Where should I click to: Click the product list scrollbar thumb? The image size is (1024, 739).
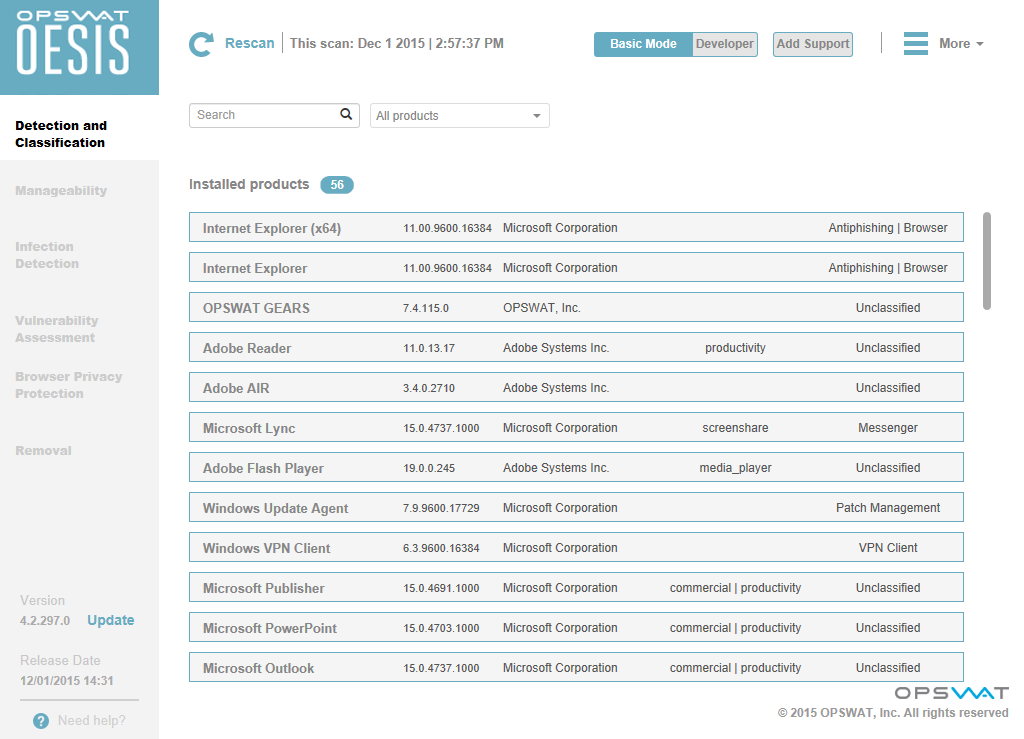point(987,260)
